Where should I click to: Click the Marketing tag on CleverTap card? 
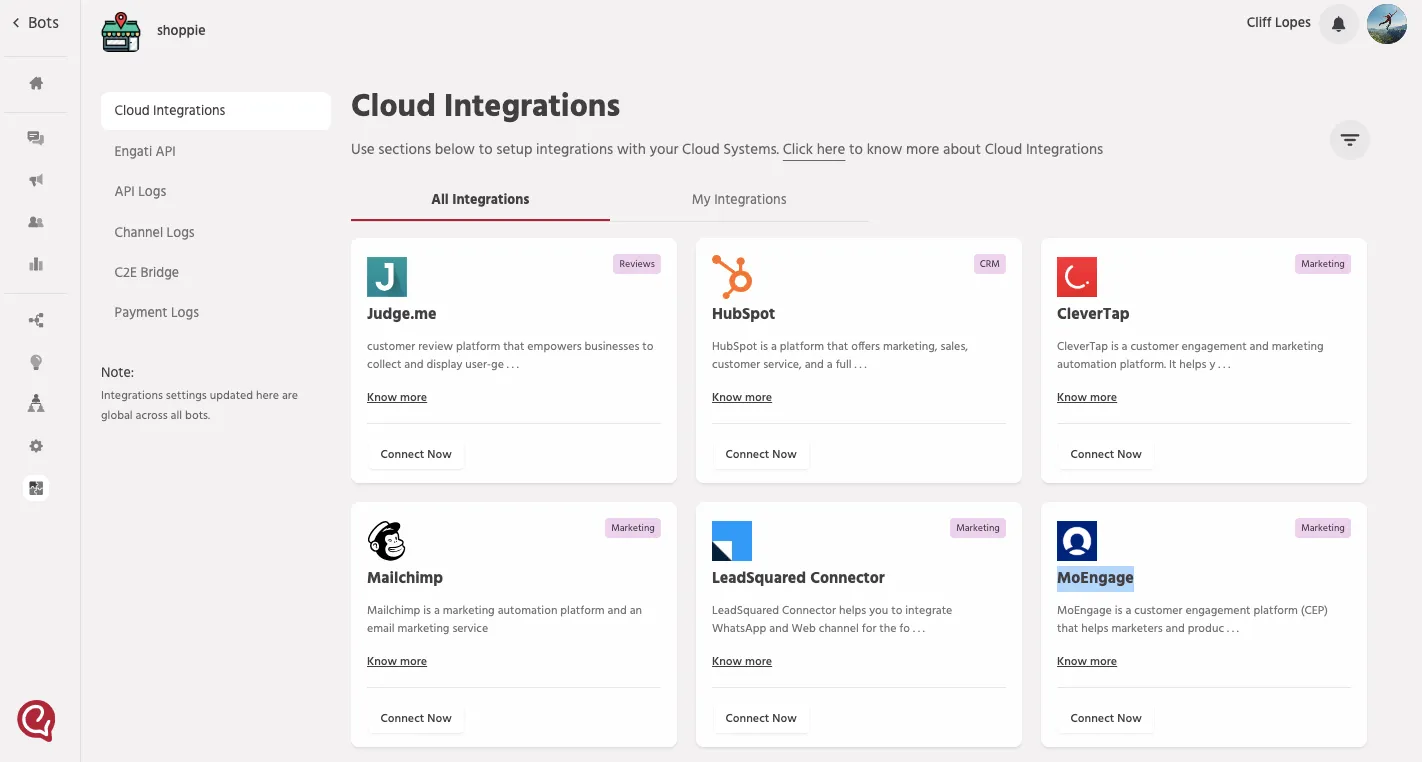[1323, 264]
